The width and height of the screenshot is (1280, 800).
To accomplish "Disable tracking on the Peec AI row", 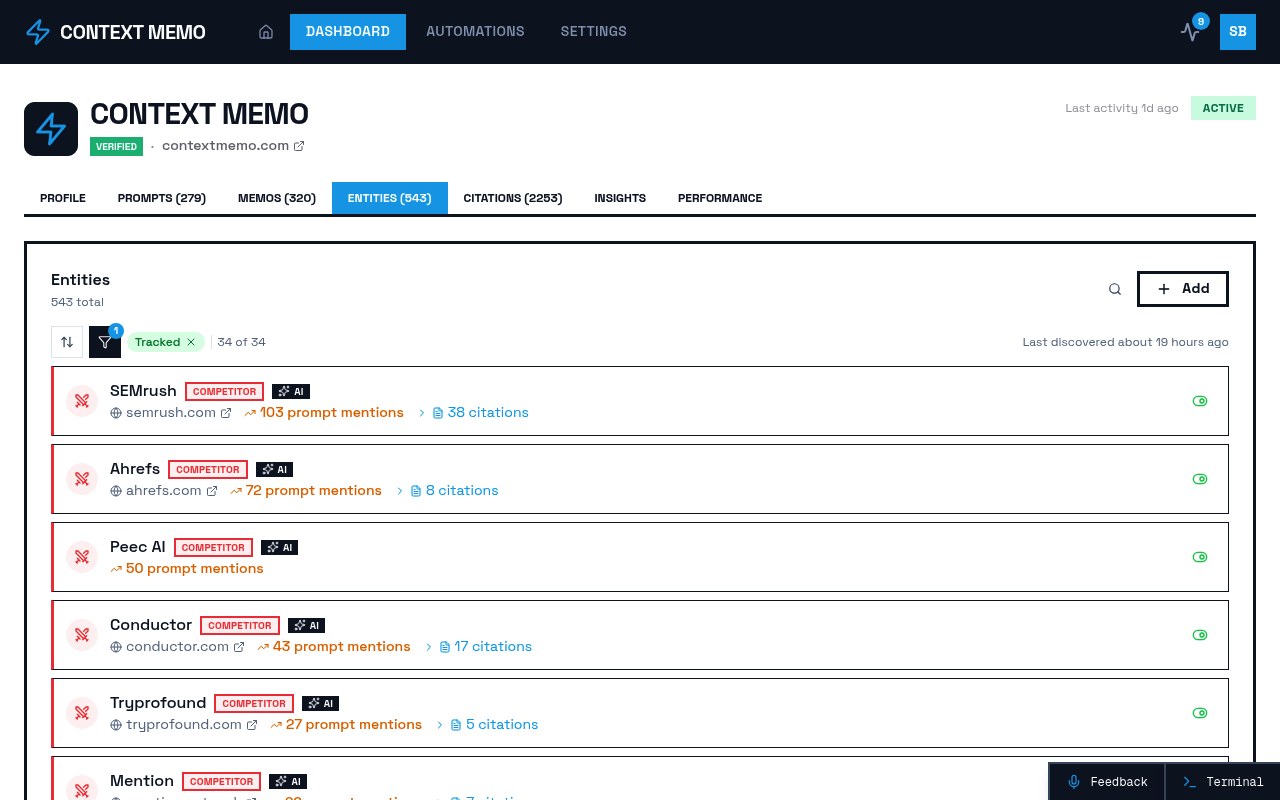I will coord(1200,557).
